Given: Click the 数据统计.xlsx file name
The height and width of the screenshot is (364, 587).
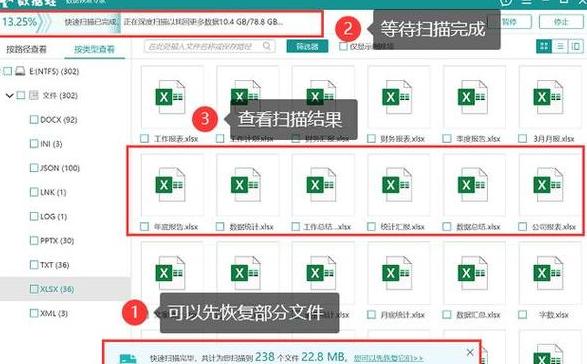Looking at the screenshot, I should [251, 227].
